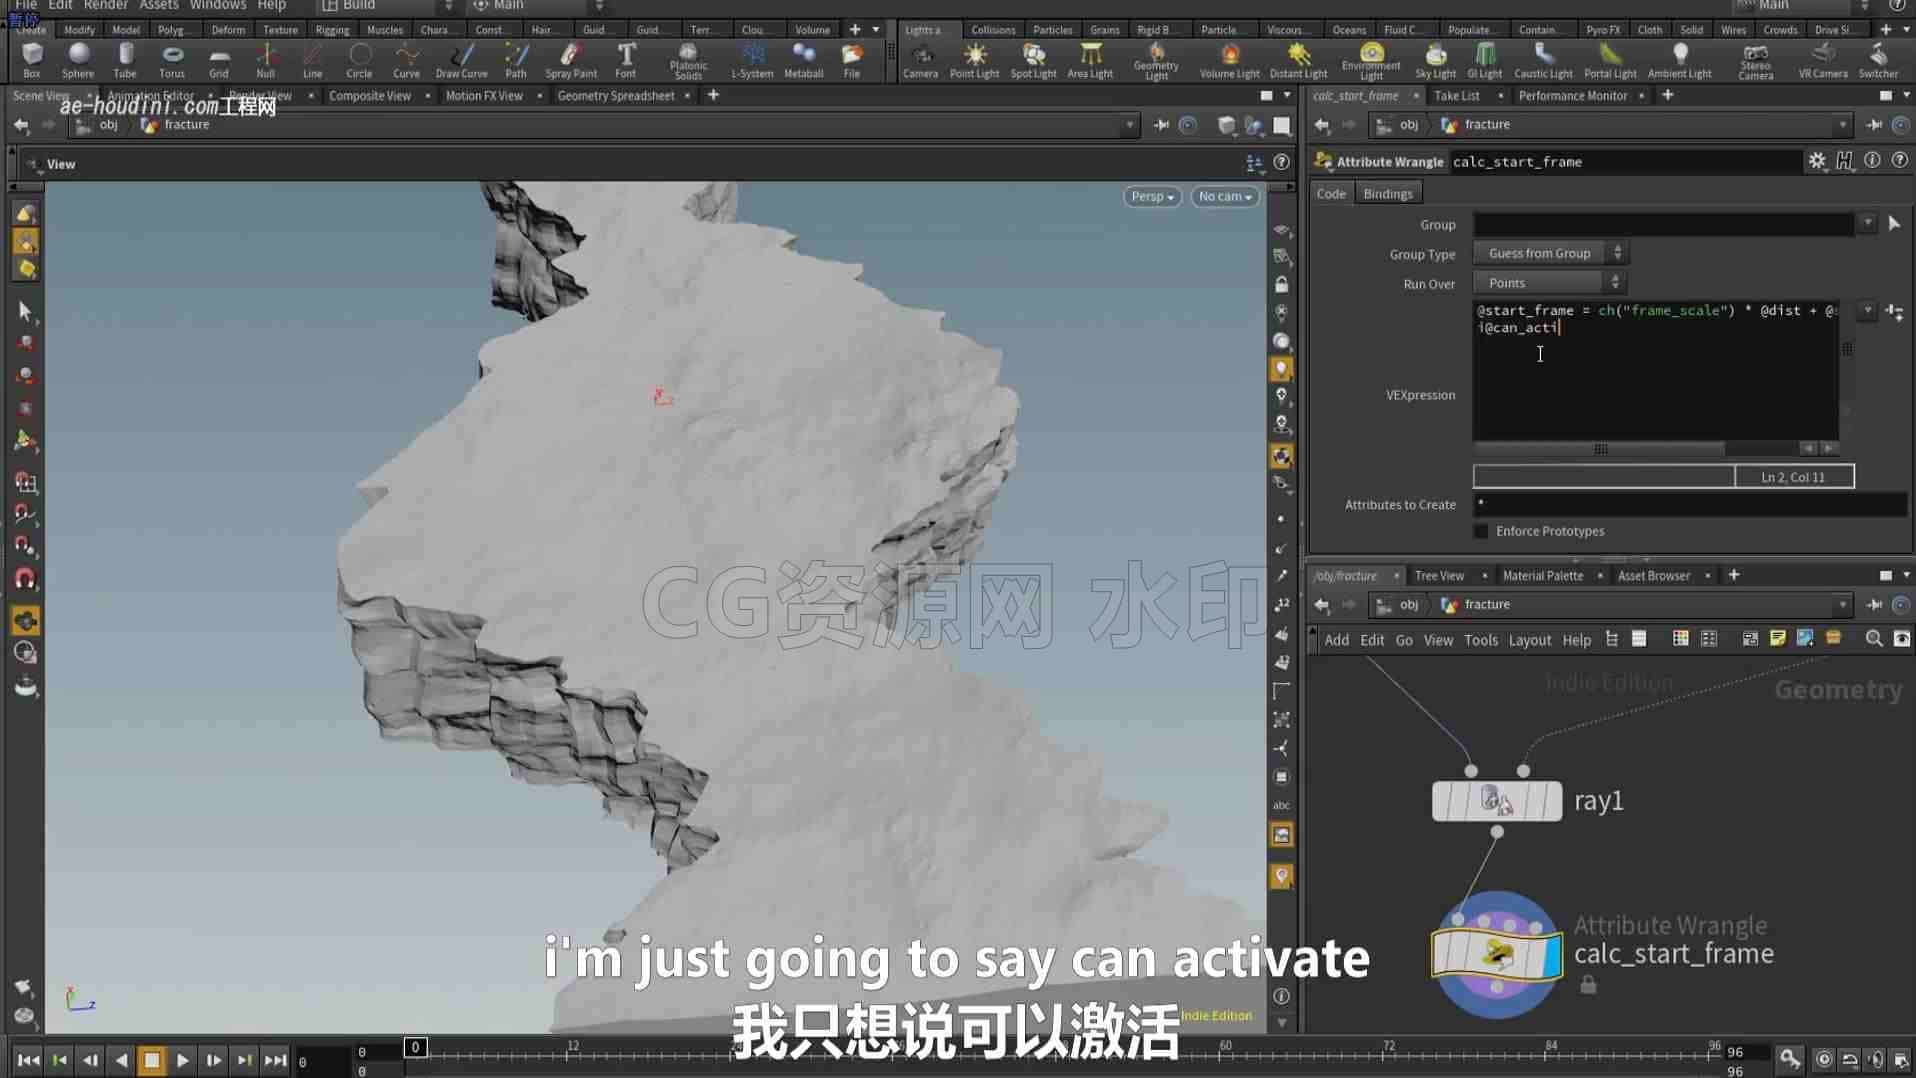This screenshot has width=1916, height=1078.
Task: Select the calc_start_frame wrangle node
Action: (x=1496, y=954)
